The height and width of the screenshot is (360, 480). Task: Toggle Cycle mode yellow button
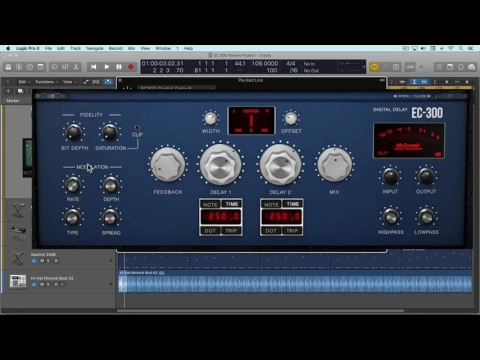375,67
